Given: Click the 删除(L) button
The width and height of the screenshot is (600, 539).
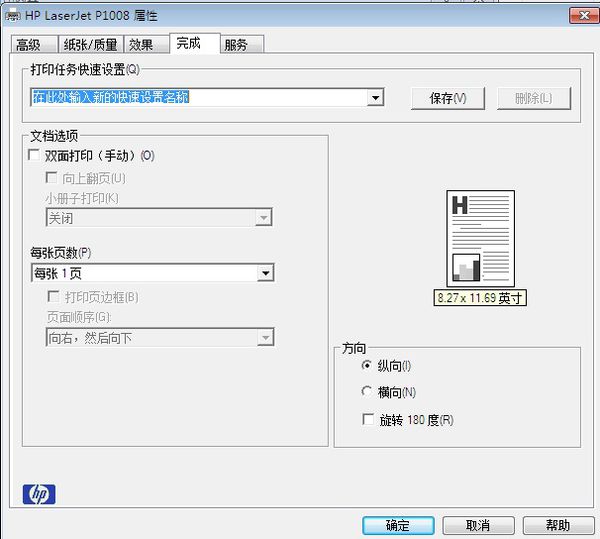Looking at the screenshot, I should [x=534, y=98].
